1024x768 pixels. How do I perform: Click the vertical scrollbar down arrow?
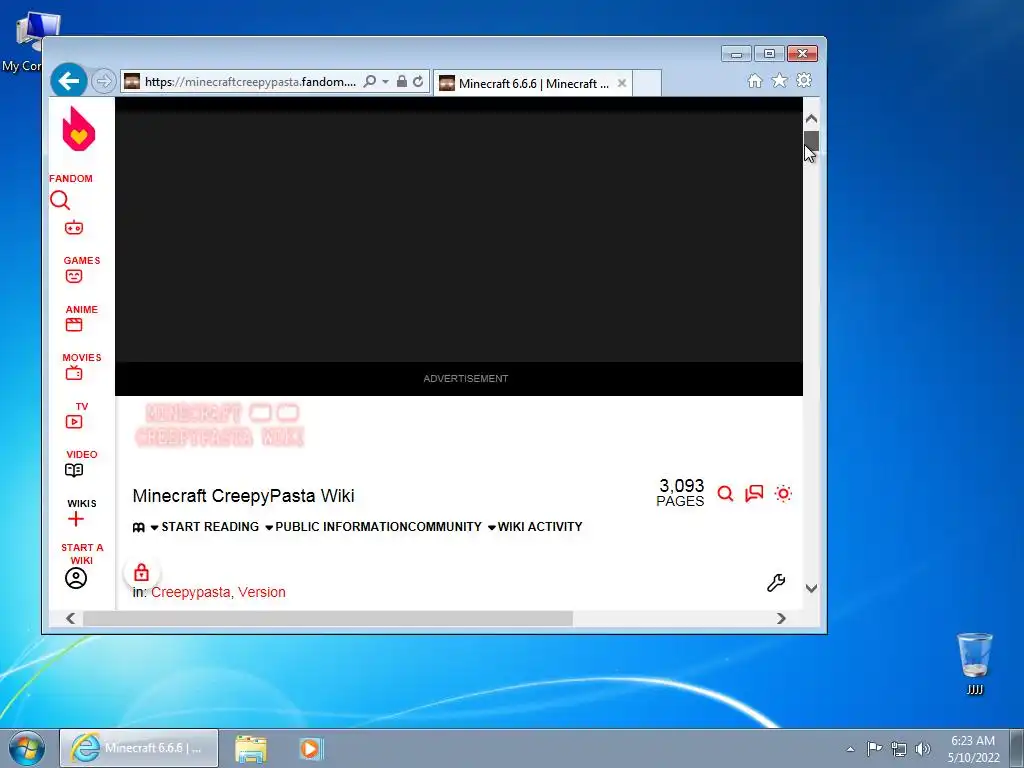coord(811,588)
